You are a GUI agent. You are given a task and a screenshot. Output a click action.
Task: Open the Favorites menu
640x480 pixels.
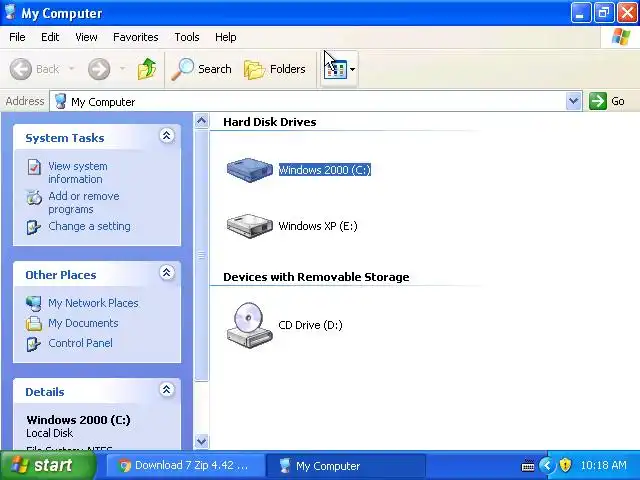[x=136, y=37]
